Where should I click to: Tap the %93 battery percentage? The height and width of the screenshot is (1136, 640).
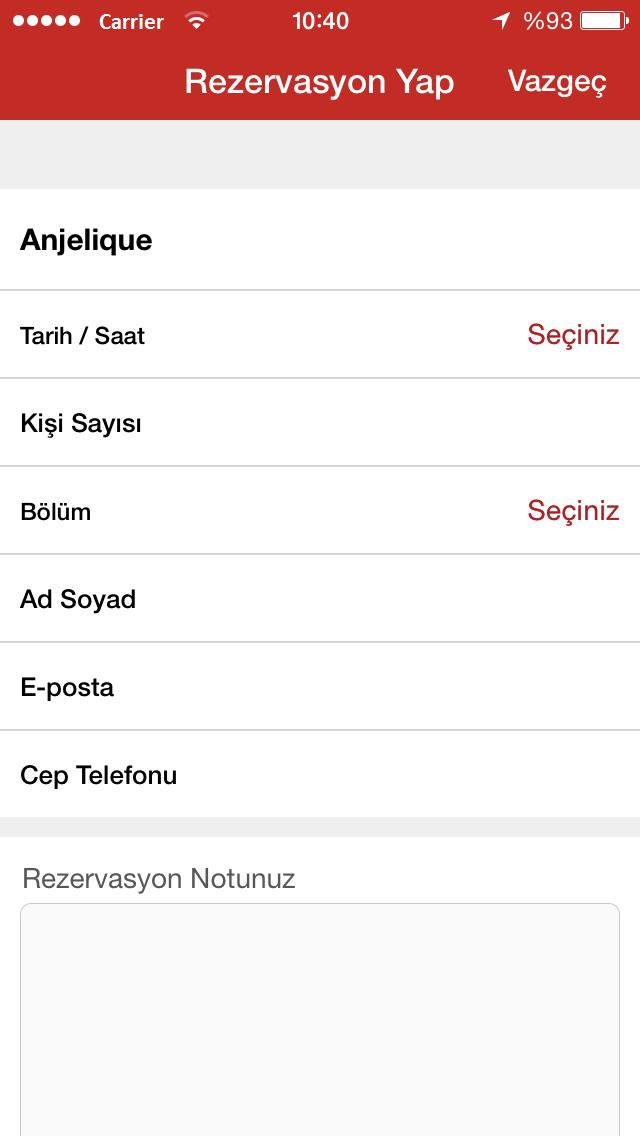[x=548, y=21]
